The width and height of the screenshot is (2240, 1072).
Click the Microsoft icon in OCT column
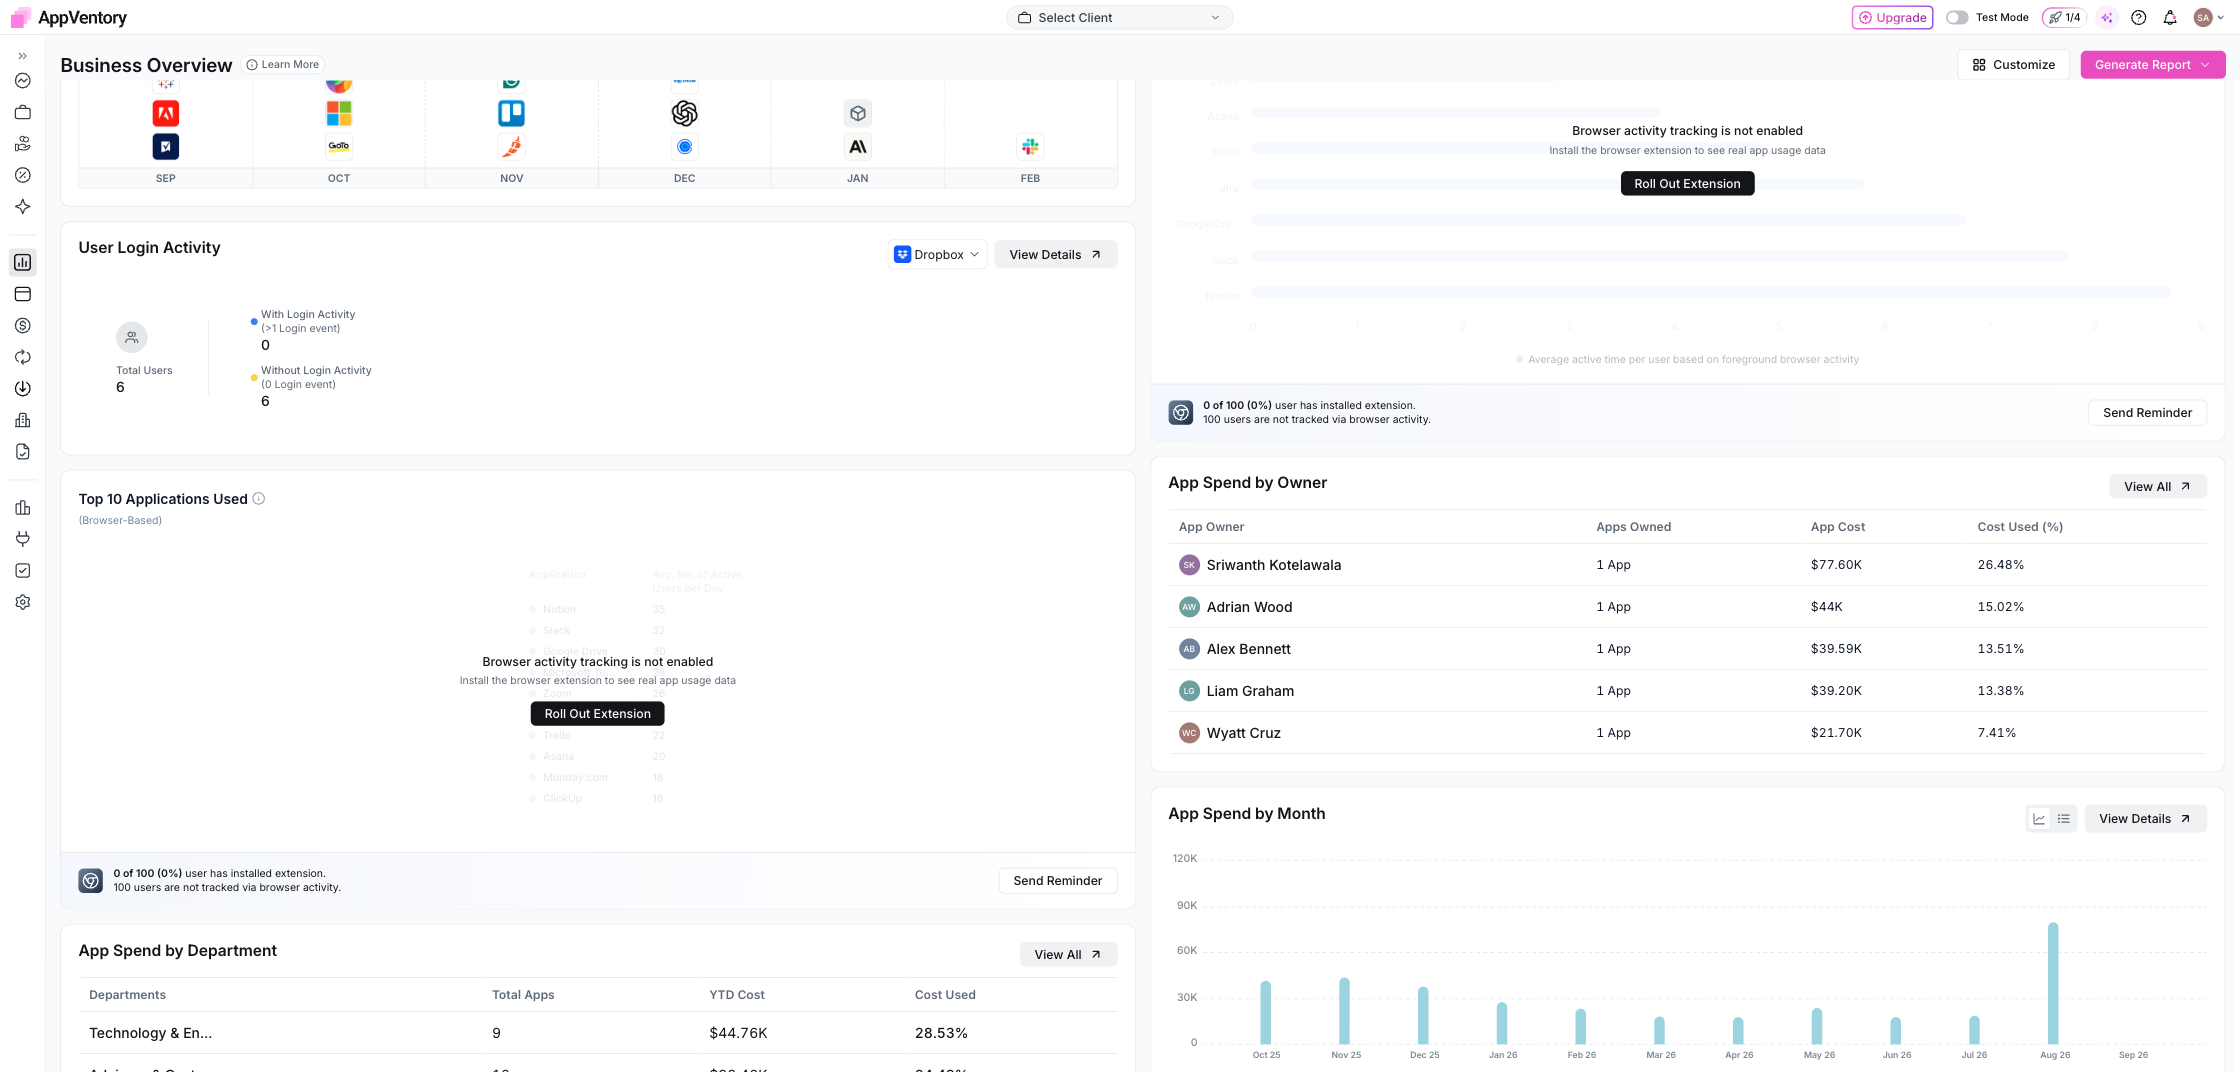(339, 113)
